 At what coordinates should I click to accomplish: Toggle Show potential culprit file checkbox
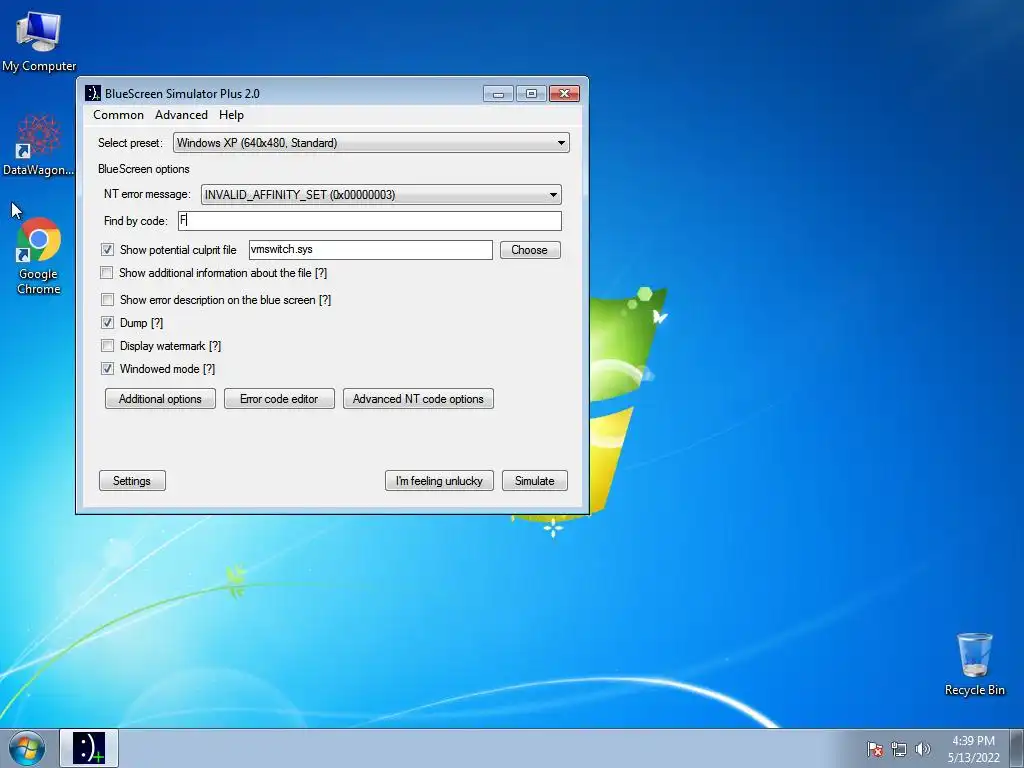(x=107, y=249)
